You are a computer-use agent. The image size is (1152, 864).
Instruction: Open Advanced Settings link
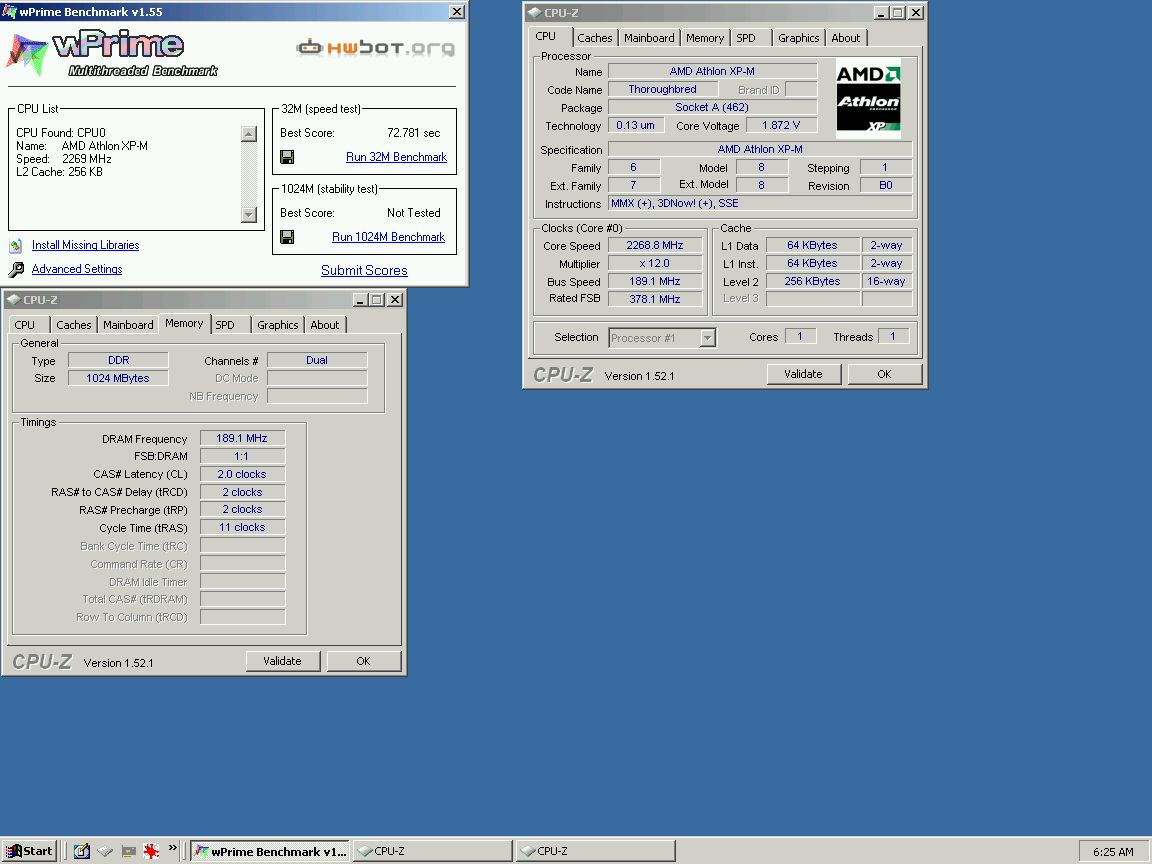[x=77, y=269]
